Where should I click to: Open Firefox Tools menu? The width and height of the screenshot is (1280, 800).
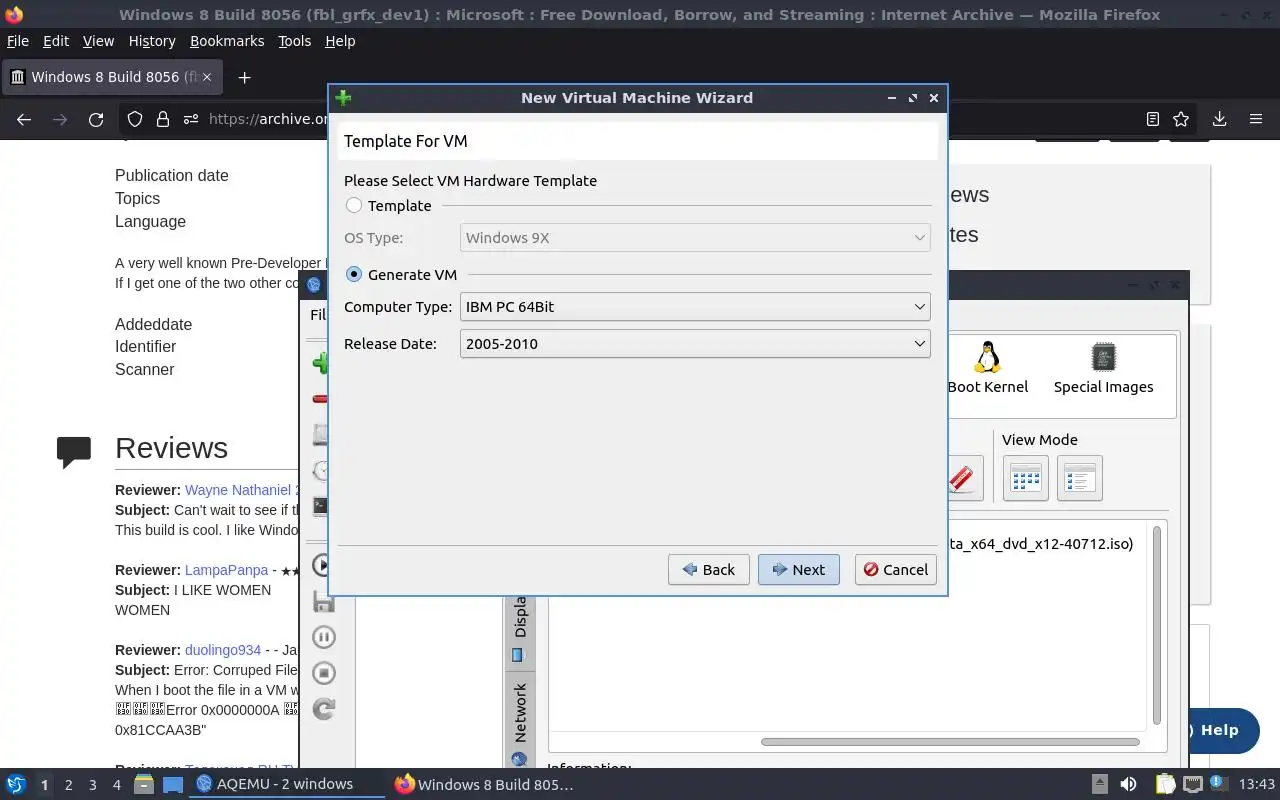pyautogui.click(x=295, y=41)
